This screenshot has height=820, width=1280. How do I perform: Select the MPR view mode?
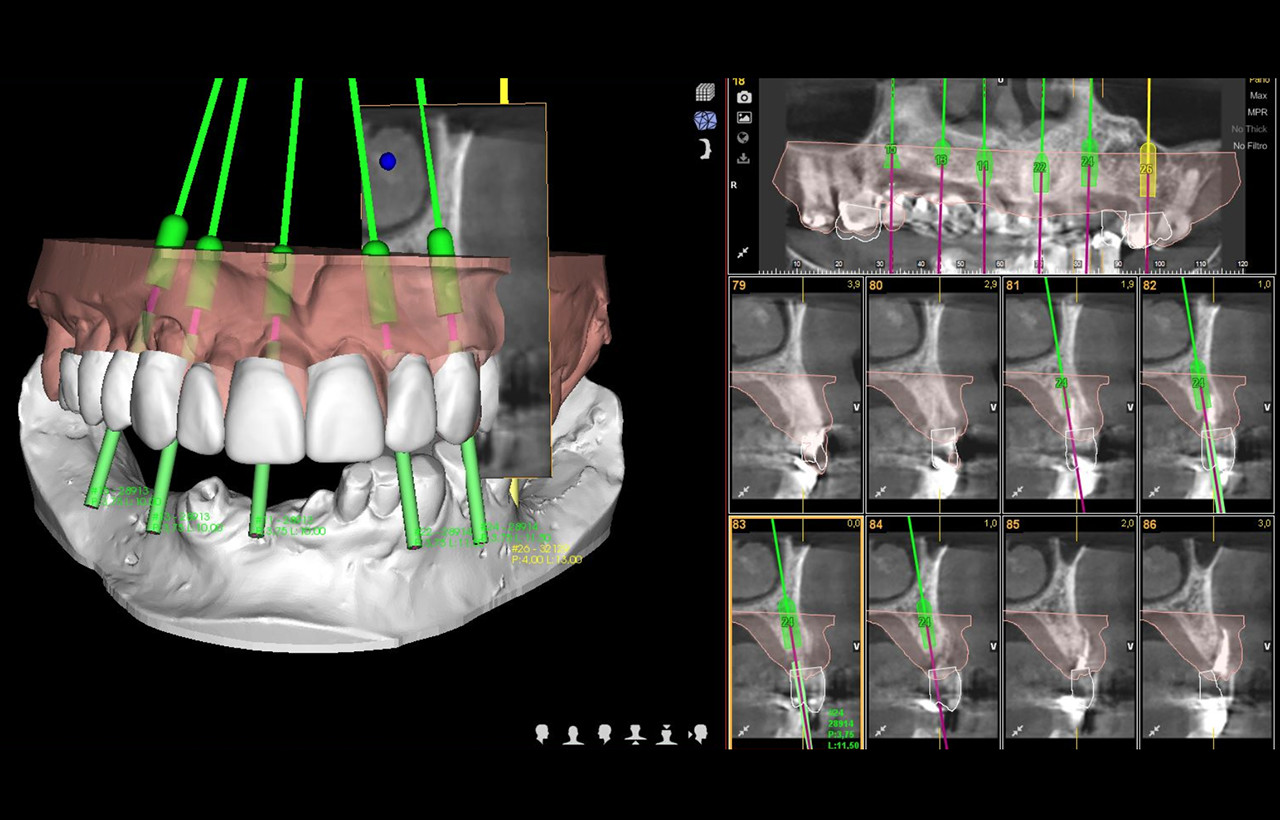coord(1257,112)
